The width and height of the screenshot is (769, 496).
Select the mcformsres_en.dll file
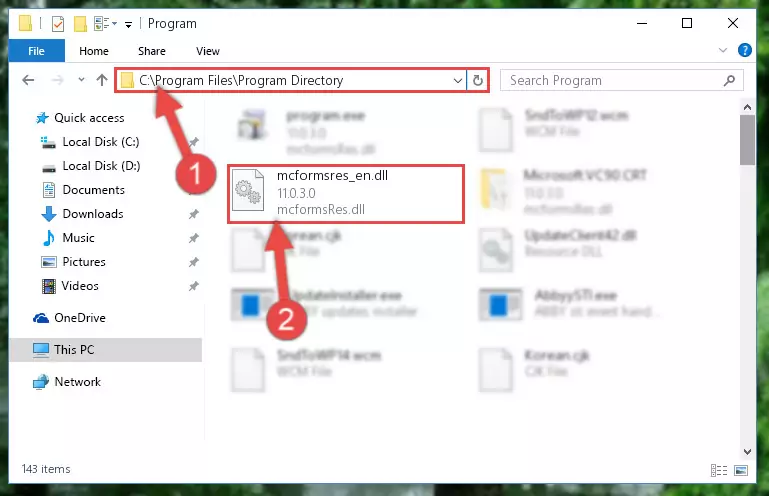(346, 194)
